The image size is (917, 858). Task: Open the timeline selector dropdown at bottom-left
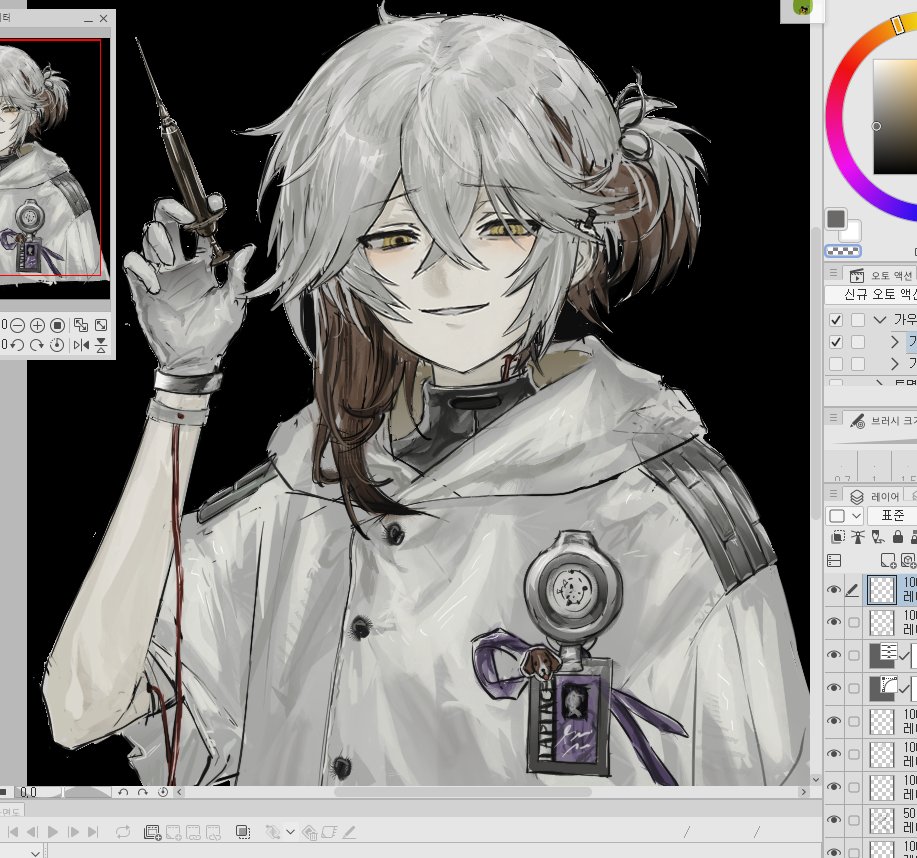coord(36,853)
